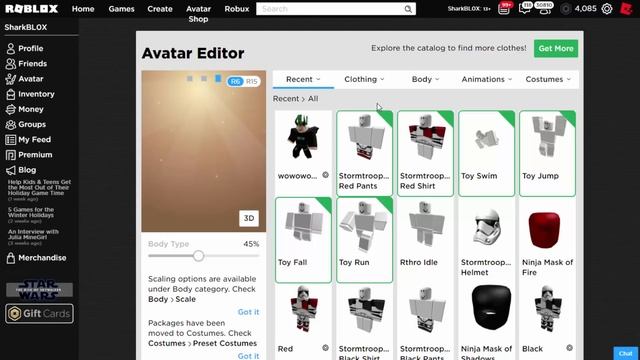Screen dimensions: 640x360
Task: Open the friend requests icon in header
Action: click(544, 8)
